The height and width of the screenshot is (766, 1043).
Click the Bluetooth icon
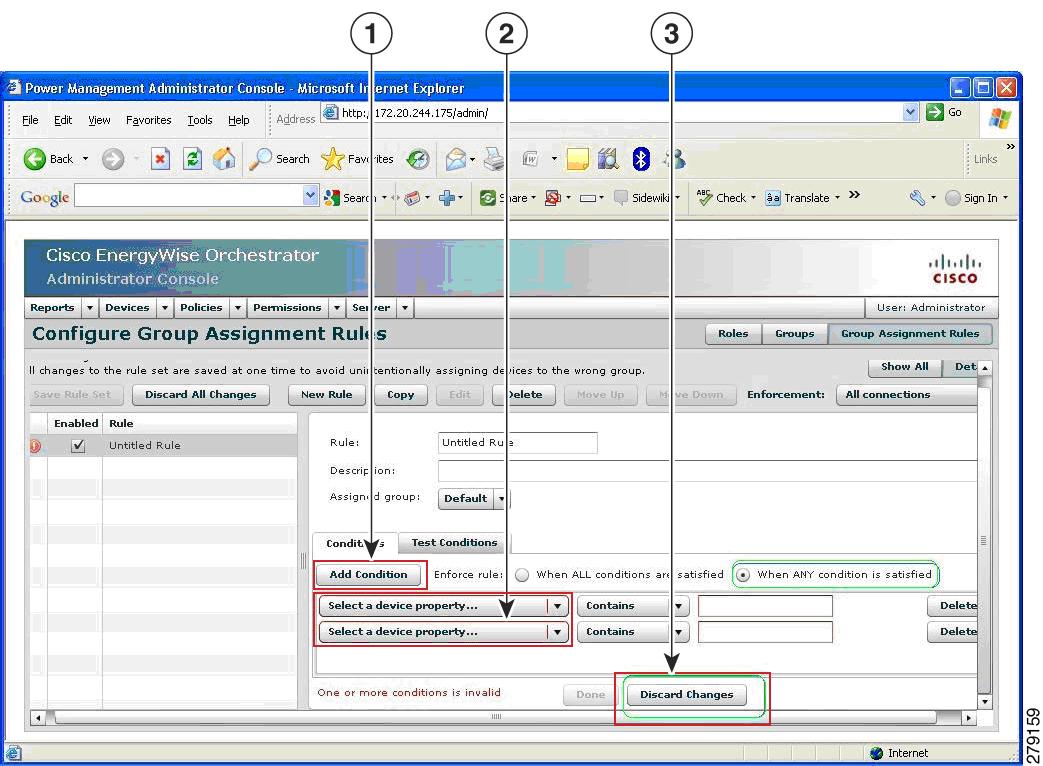pos(641,159)
